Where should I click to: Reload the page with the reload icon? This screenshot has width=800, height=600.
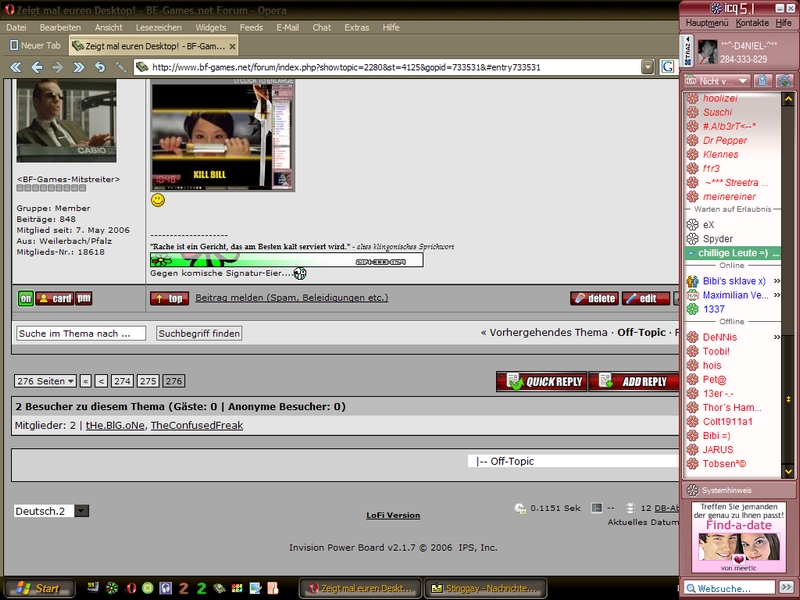coord(100,67)
